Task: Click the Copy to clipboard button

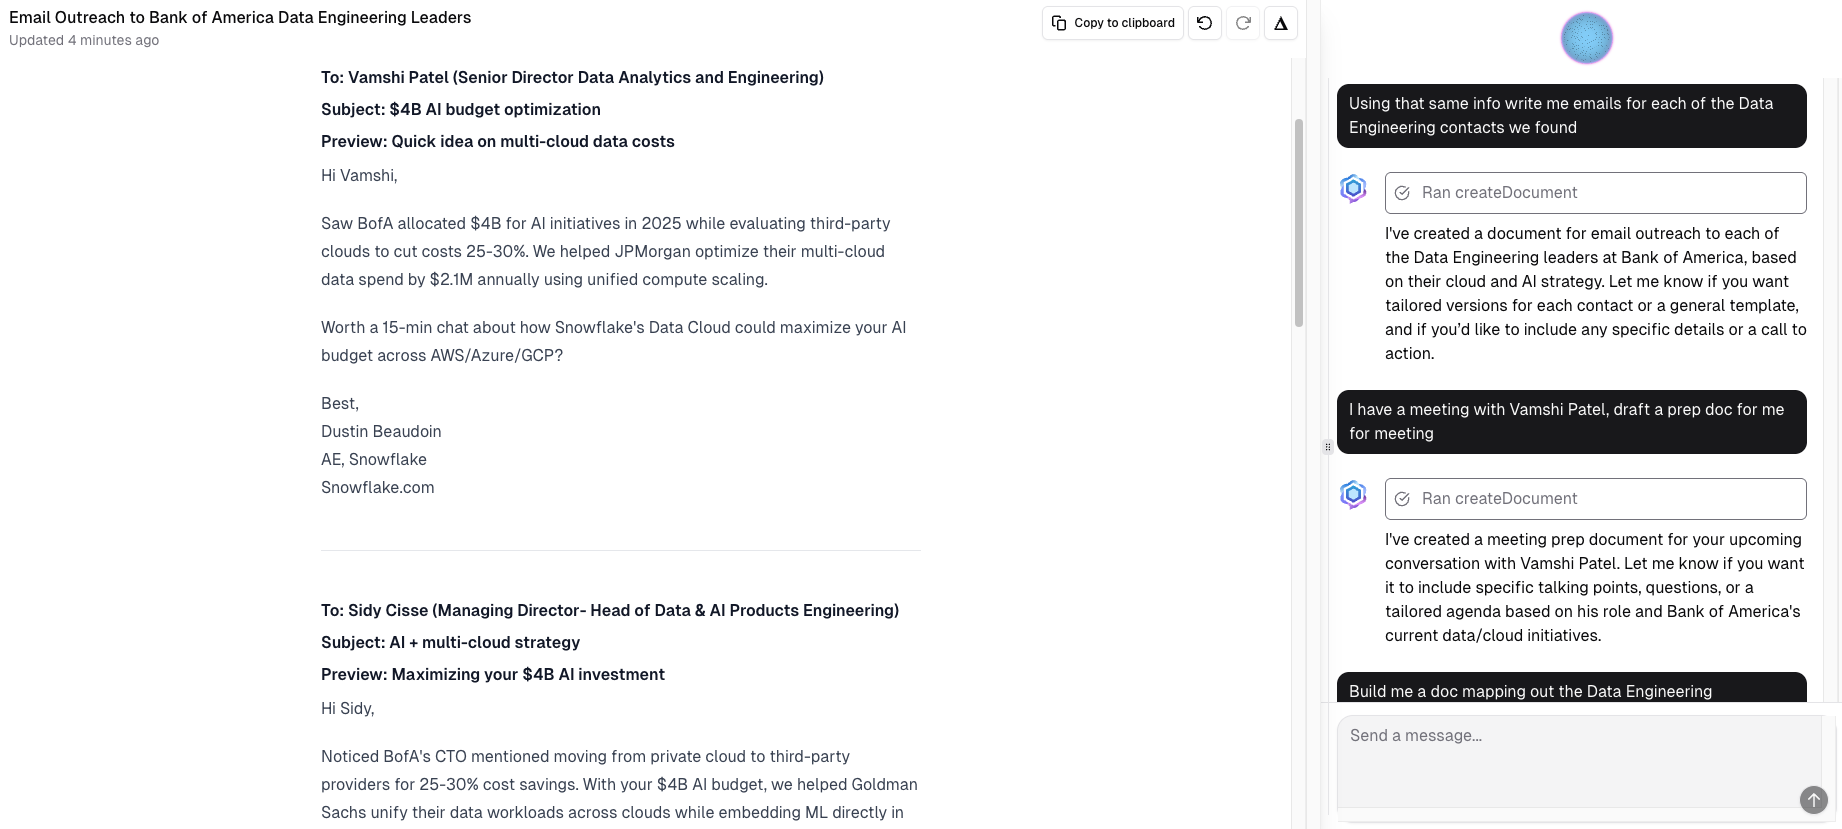Action: point(1113,23)
